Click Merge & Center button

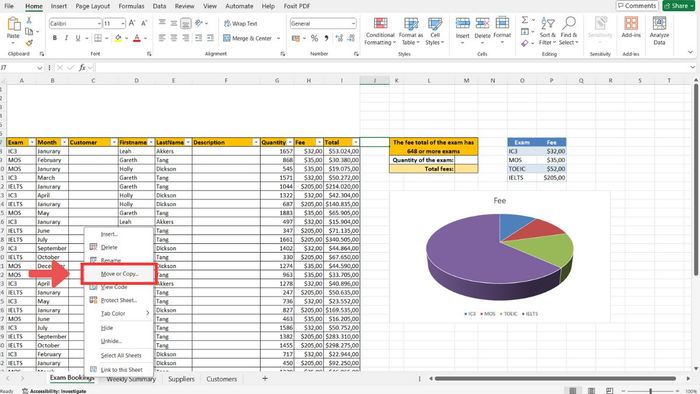pyautogui.click(x=248, y=38)
